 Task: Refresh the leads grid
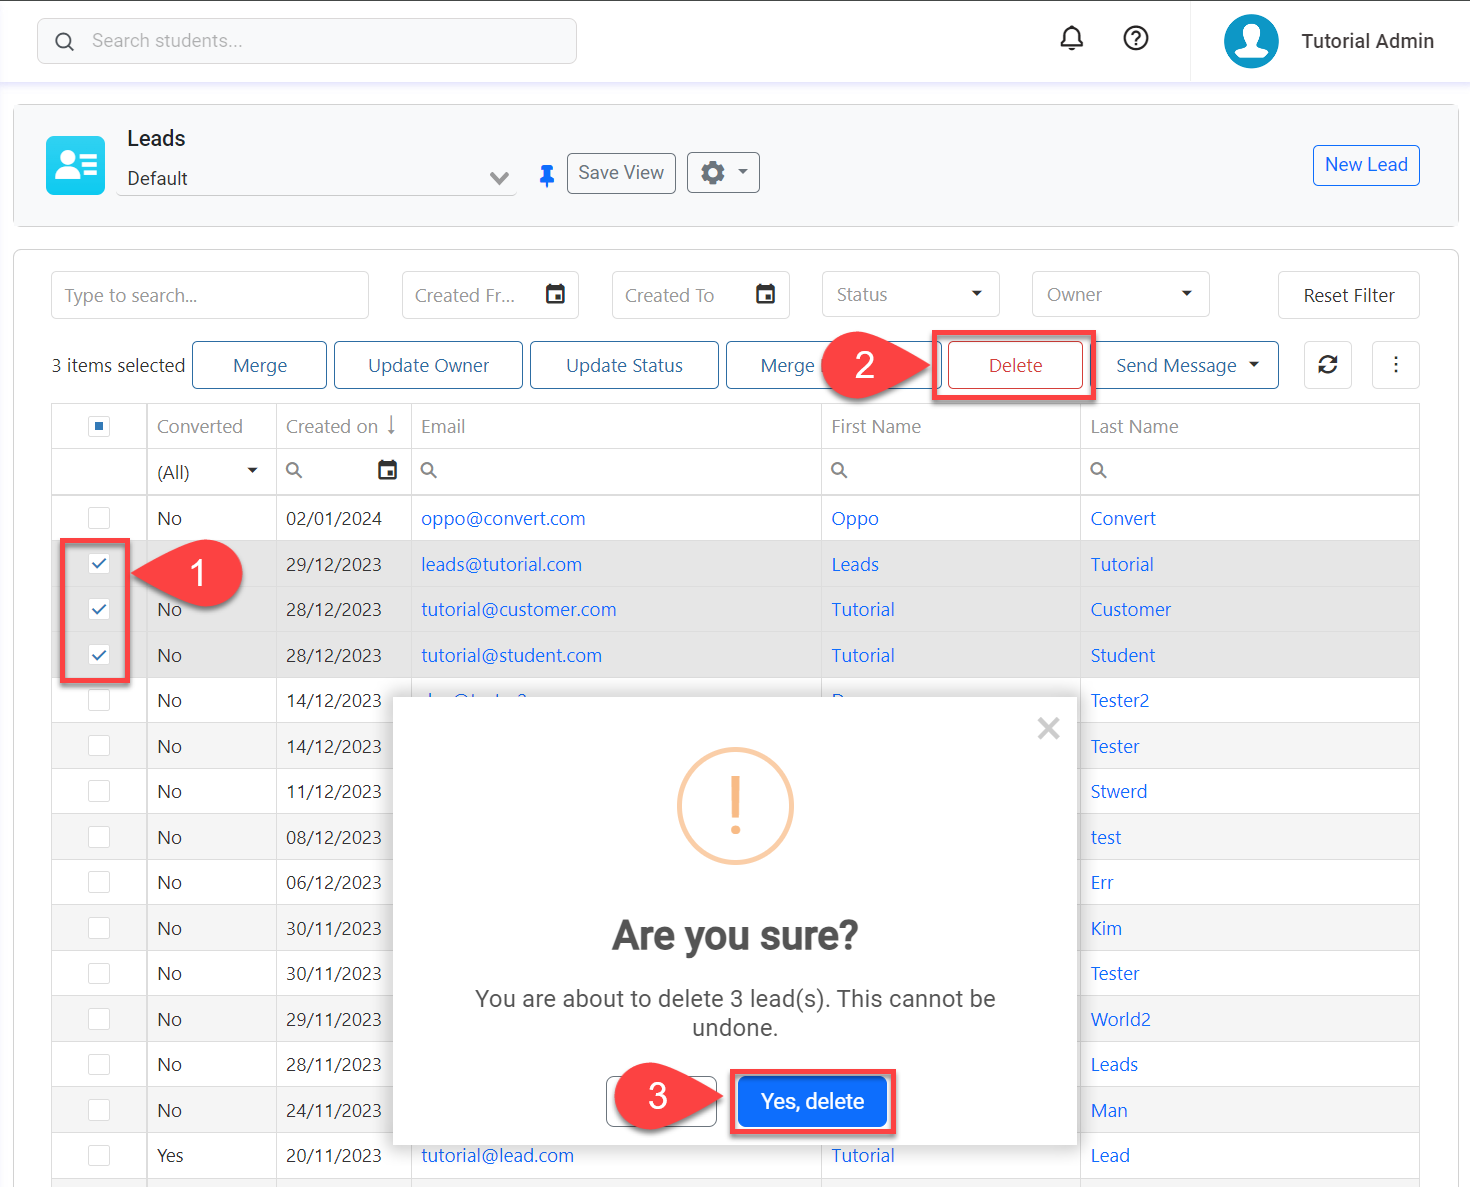click(x=1328, y=365)
